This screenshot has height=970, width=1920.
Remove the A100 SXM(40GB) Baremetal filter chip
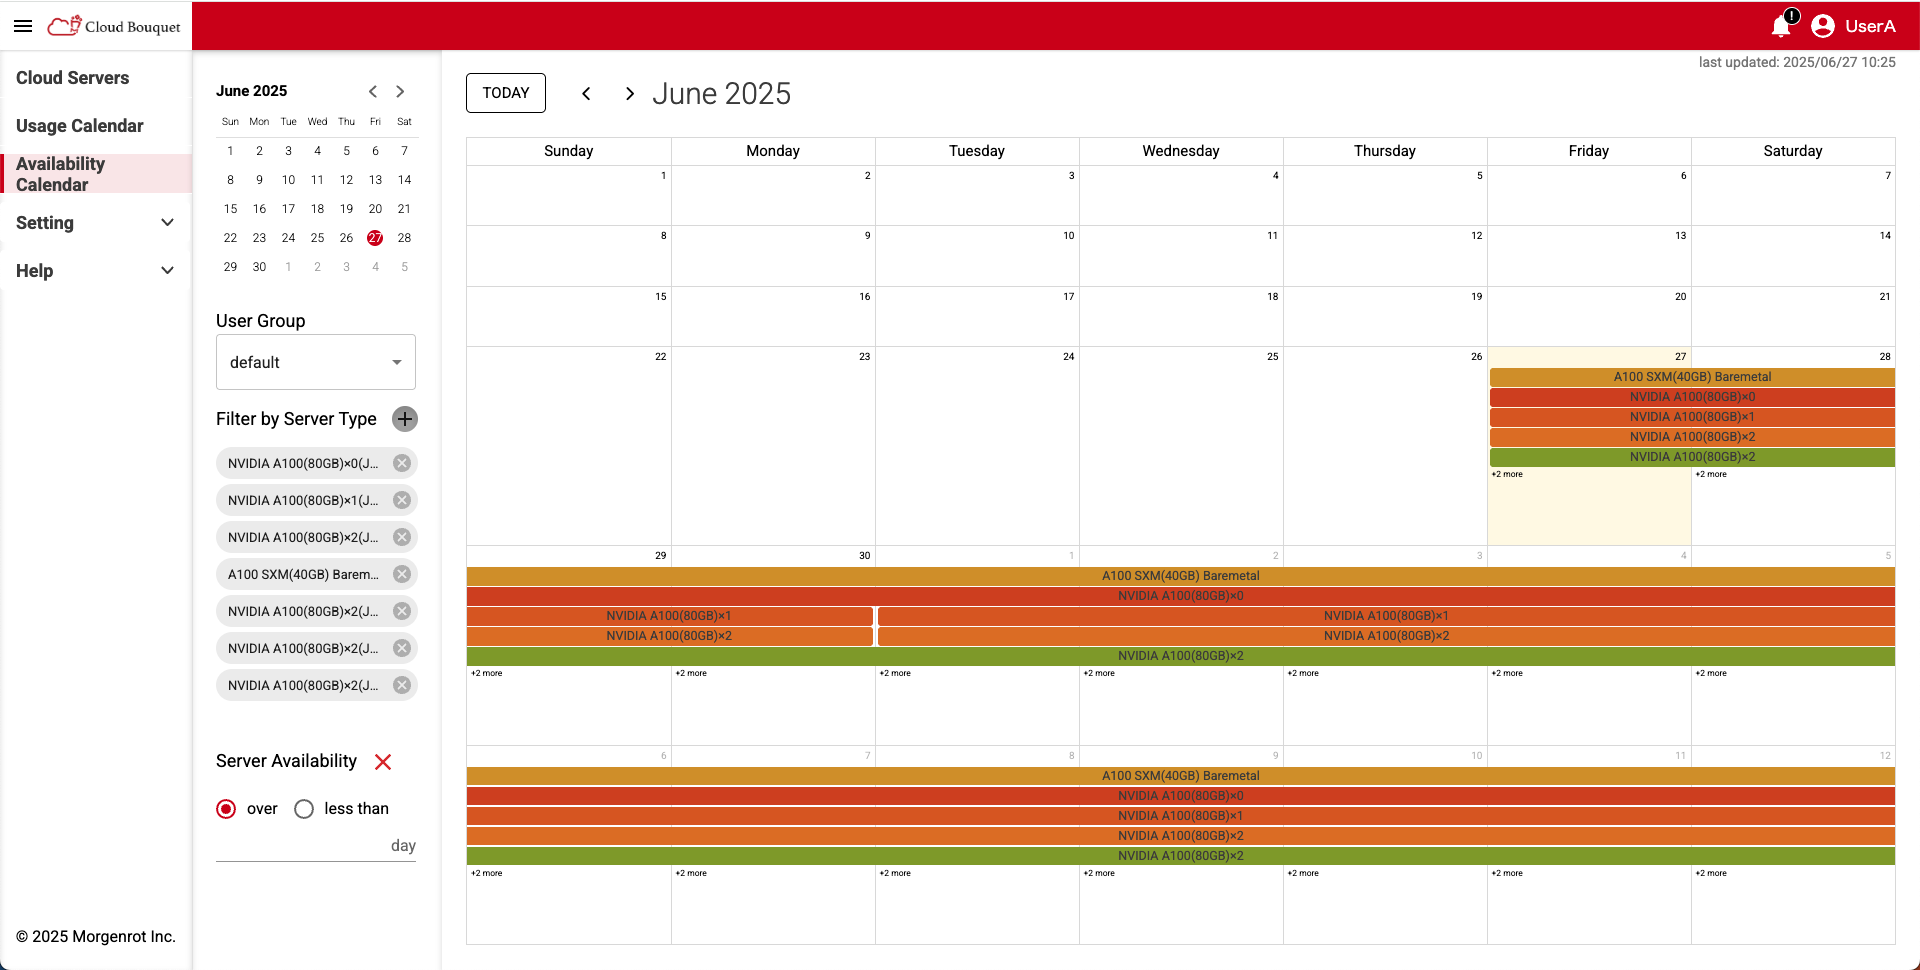[402, 574]
